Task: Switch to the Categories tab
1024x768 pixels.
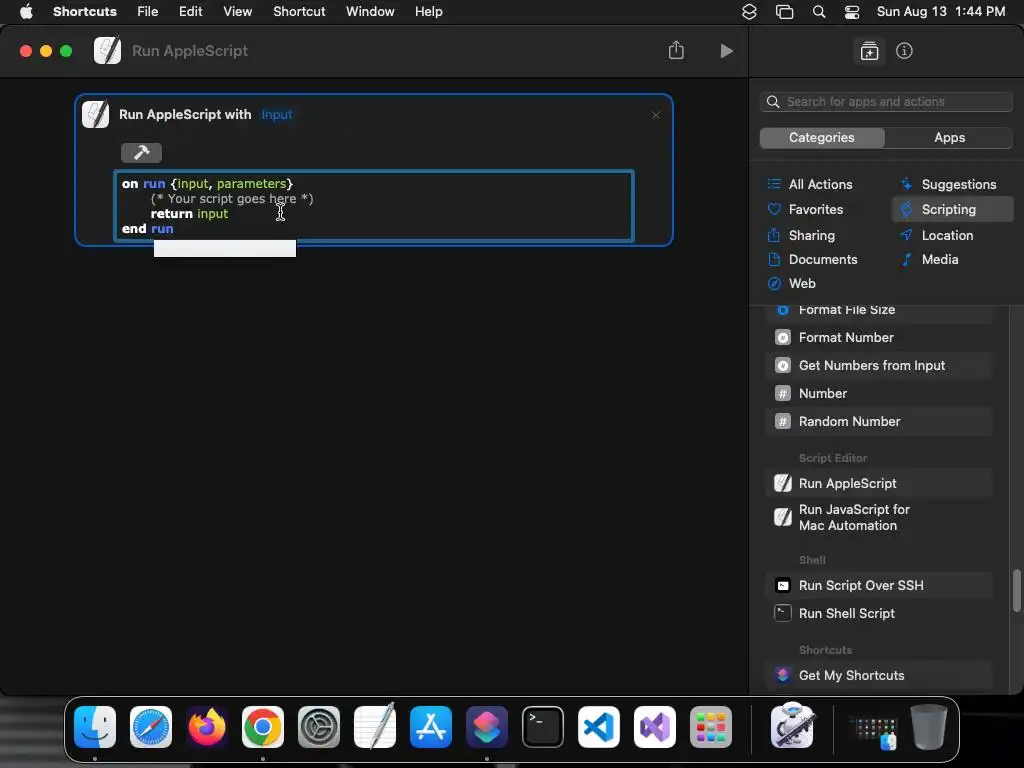Action: pos(822,138)
